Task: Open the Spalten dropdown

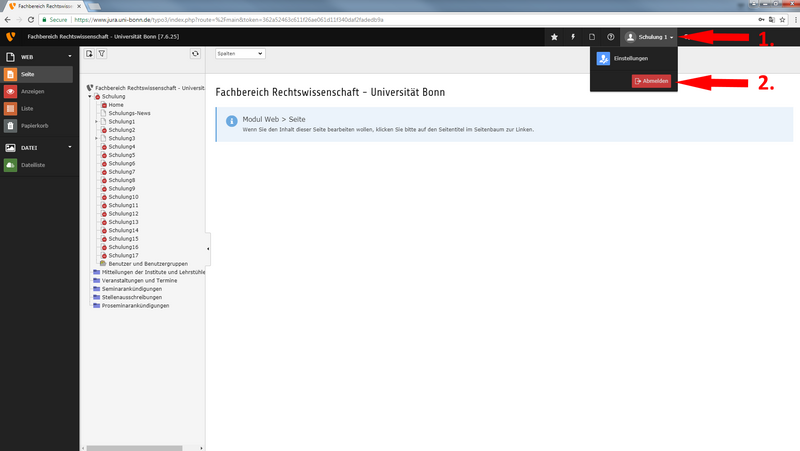Action: [240, 54]
